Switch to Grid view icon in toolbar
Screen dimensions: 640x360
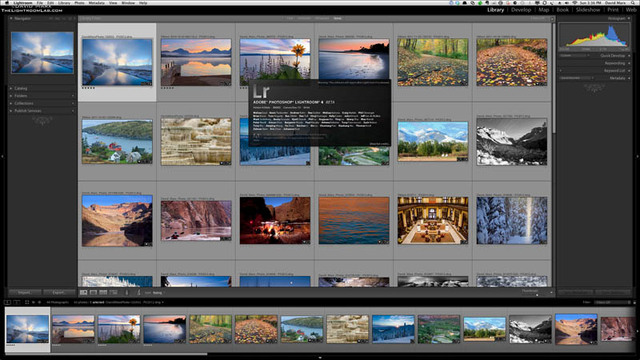pos(84,293)
